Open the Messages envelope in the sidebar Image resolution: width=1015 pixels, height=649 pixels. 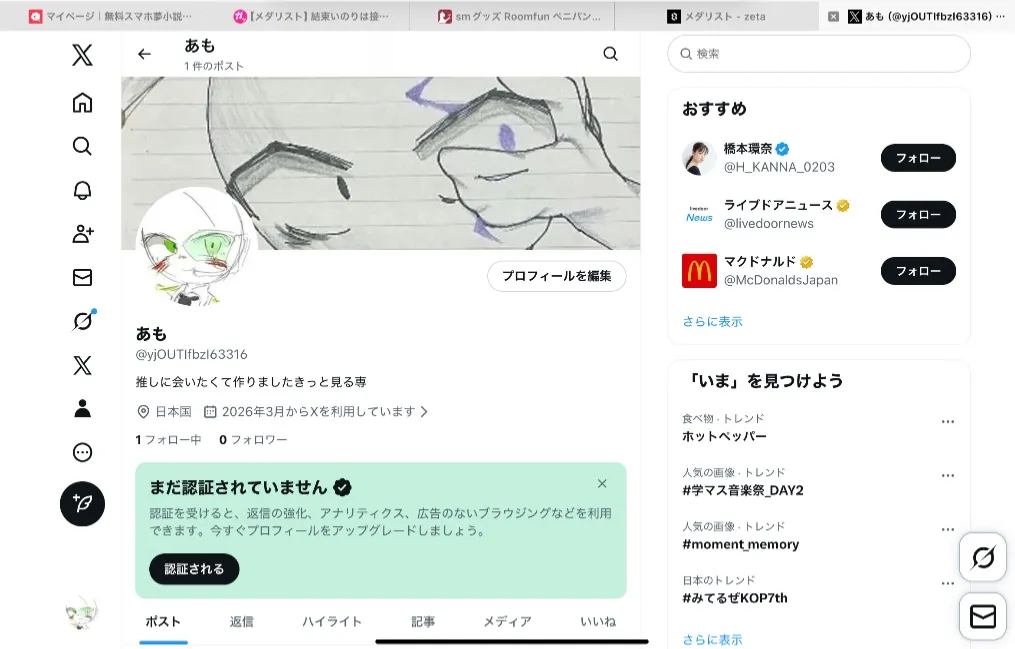82,277
